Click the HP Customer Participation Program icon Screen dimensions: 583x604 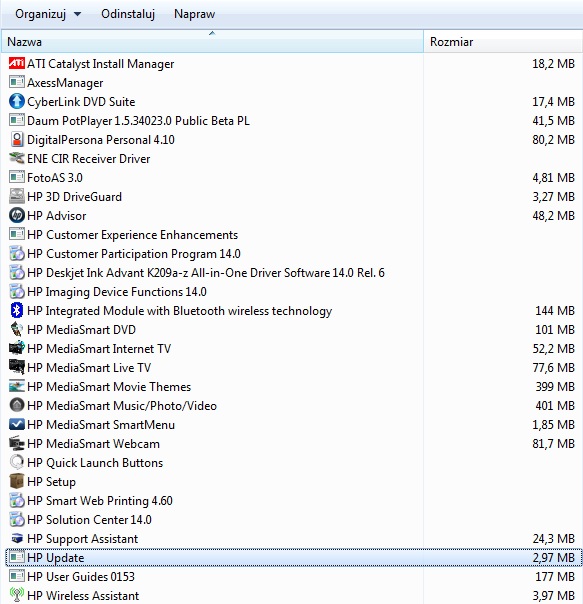(17, 253)
